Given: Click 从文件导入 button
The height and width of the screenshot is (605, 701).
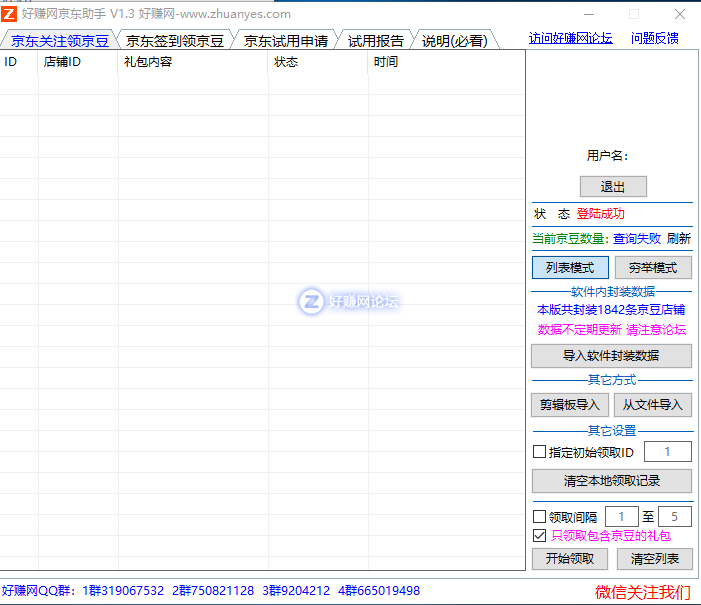Looking at the screenshot, I should tap(653, 405).
